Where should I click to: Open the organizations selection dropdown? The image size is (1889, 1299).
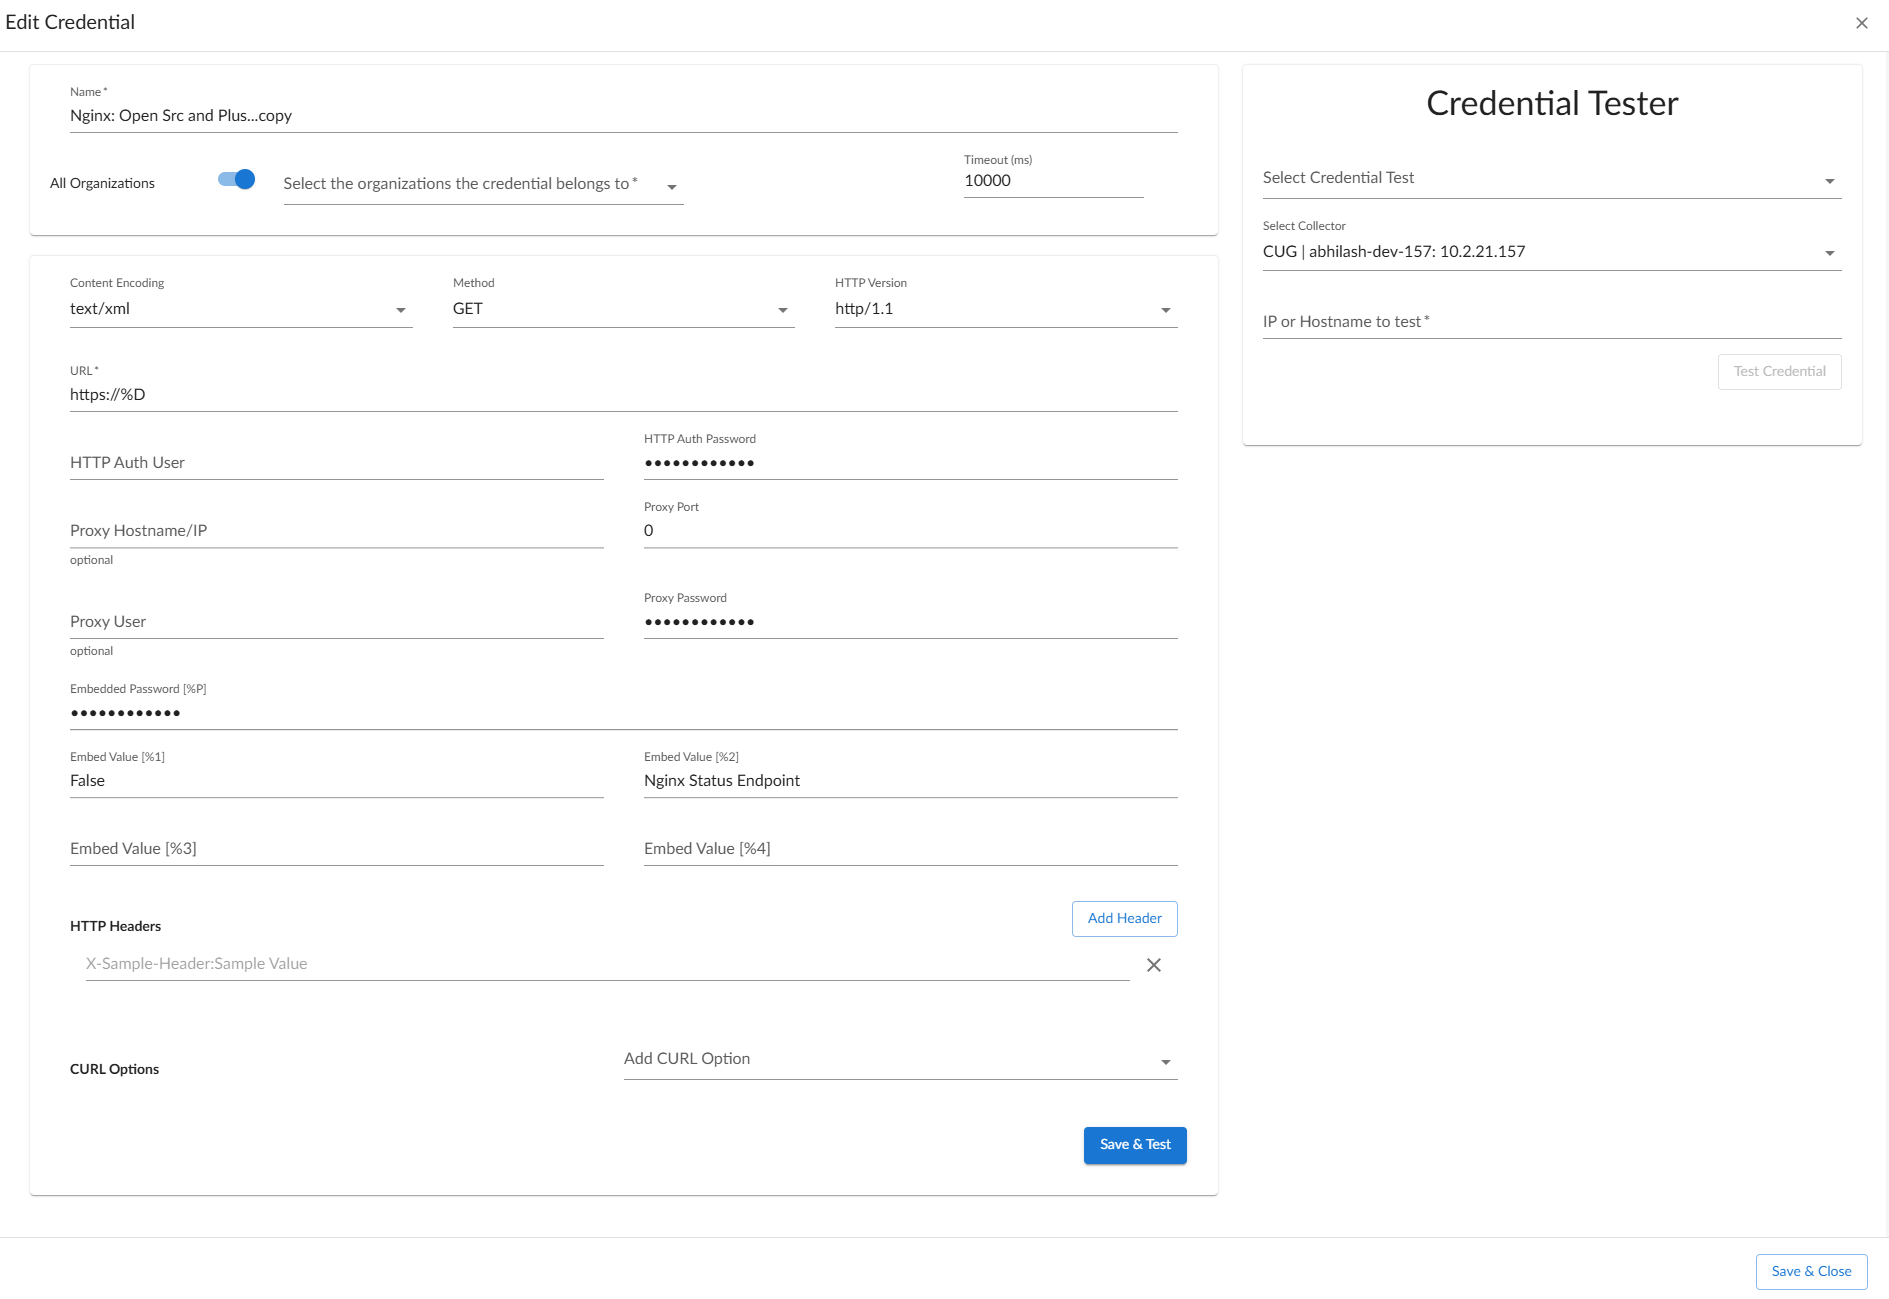(x=482, y=185)
